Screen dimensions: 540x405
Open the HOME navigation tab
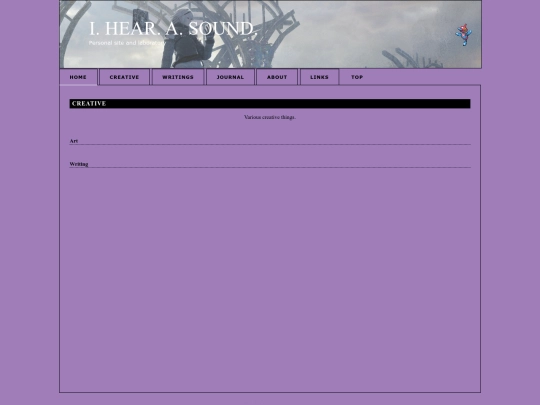coord(78,77)
